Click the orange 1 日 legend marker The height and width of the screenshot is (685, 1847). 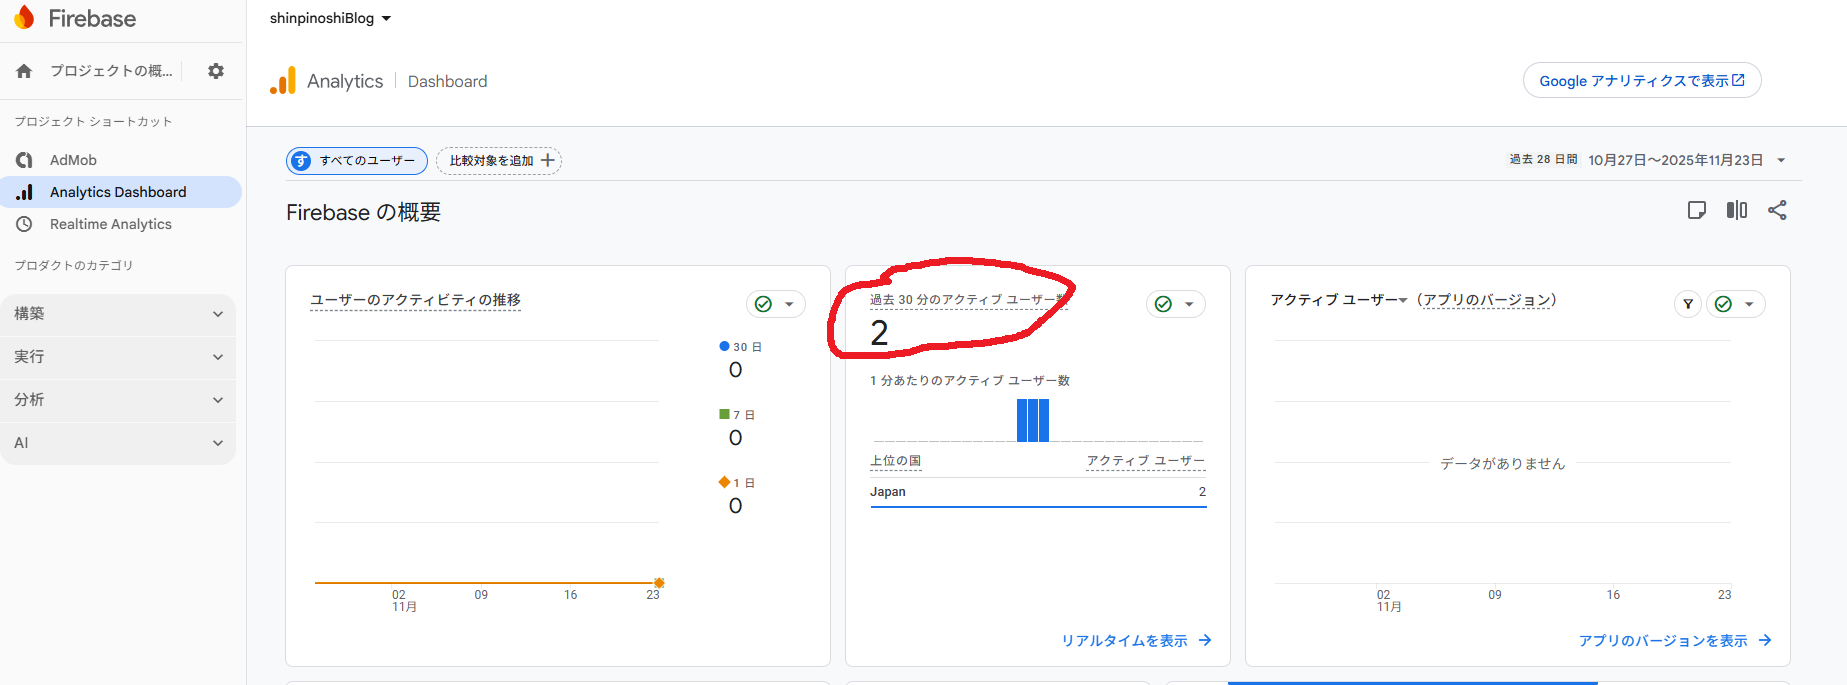coord(724,482)
